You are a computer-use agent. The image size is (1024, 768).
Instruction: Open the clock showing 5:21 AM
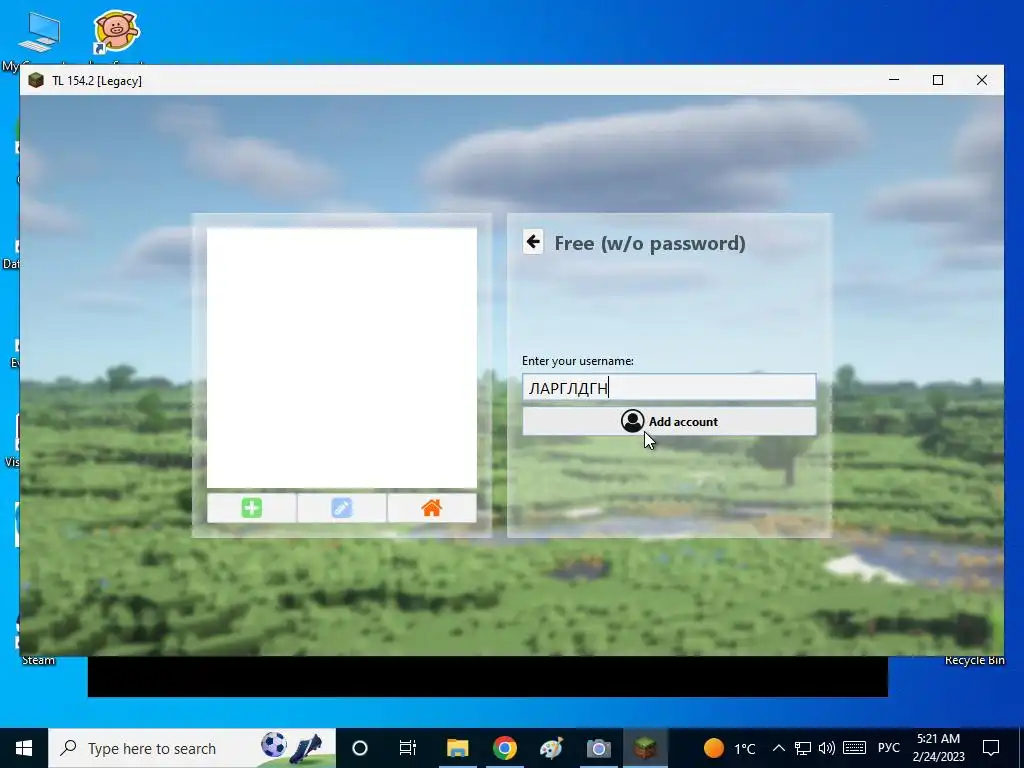click(938, 748)
